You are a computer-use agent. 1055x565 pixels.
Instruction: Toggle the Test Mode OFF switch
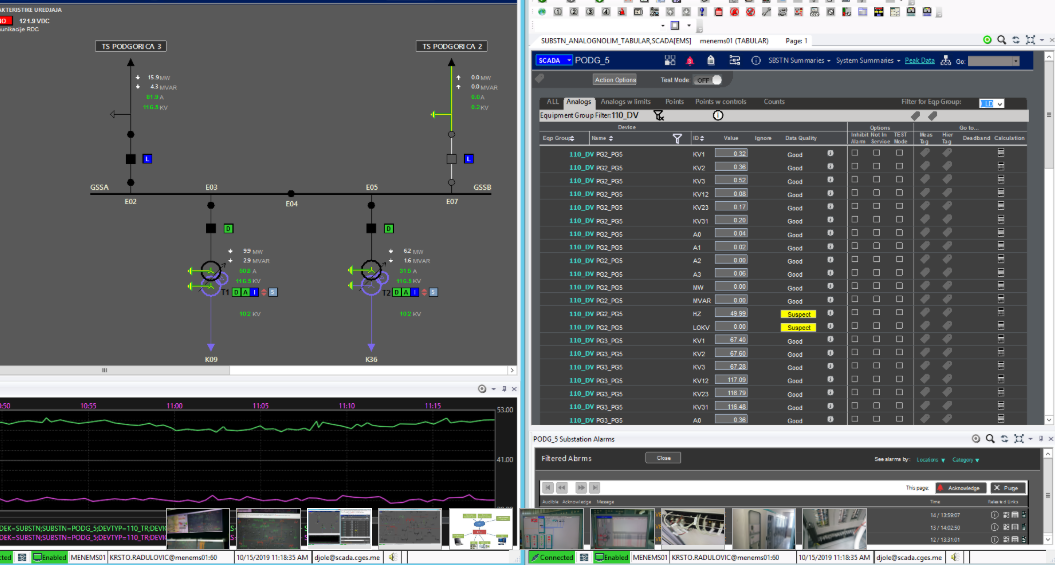click(707, 80)
